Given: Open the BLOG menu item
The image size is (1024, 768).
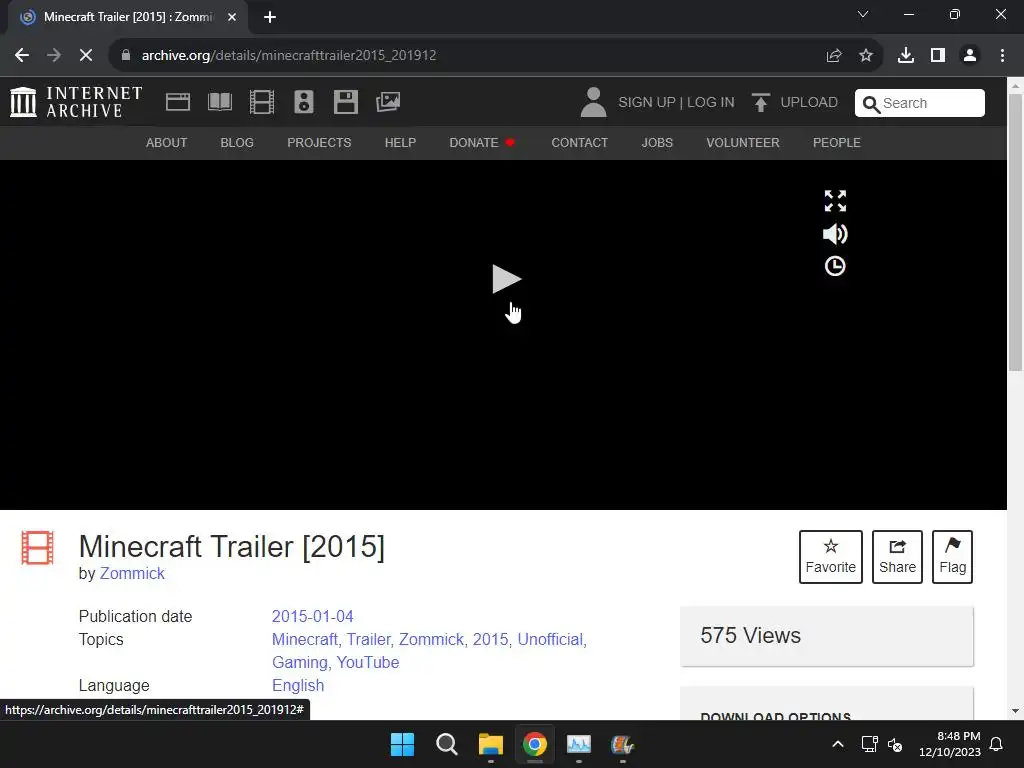Looking at the screenshot, I should coord(237,142).
